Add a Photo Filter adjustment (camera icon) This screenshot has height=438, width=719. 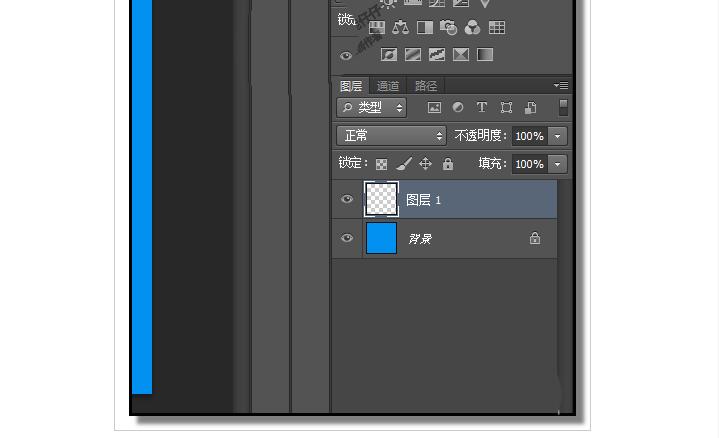point(448,28)
